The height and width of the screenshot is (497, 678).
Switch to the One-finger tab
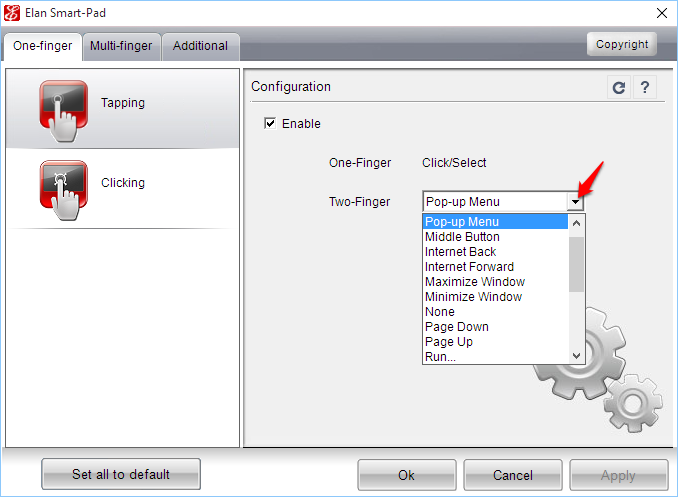[x=43, y=46]
